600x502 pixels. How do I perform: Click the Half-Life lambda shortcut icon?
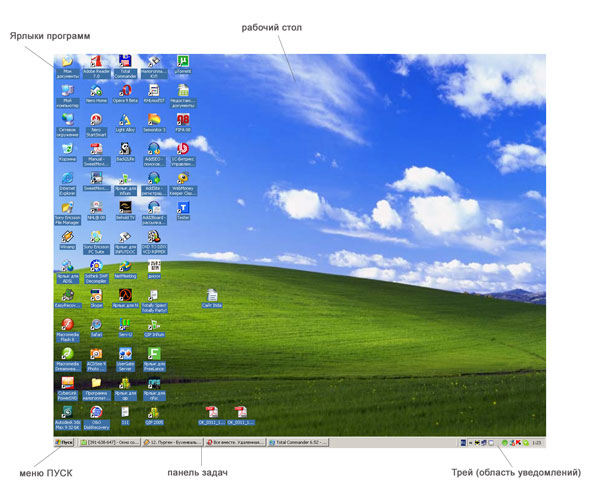(125, 298)
